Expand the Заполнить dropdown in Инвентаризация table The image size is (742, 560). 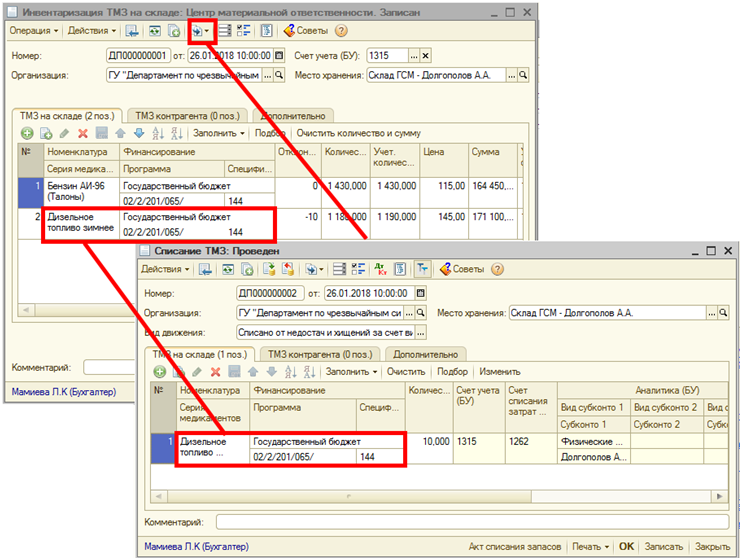[x=218, y=133]
